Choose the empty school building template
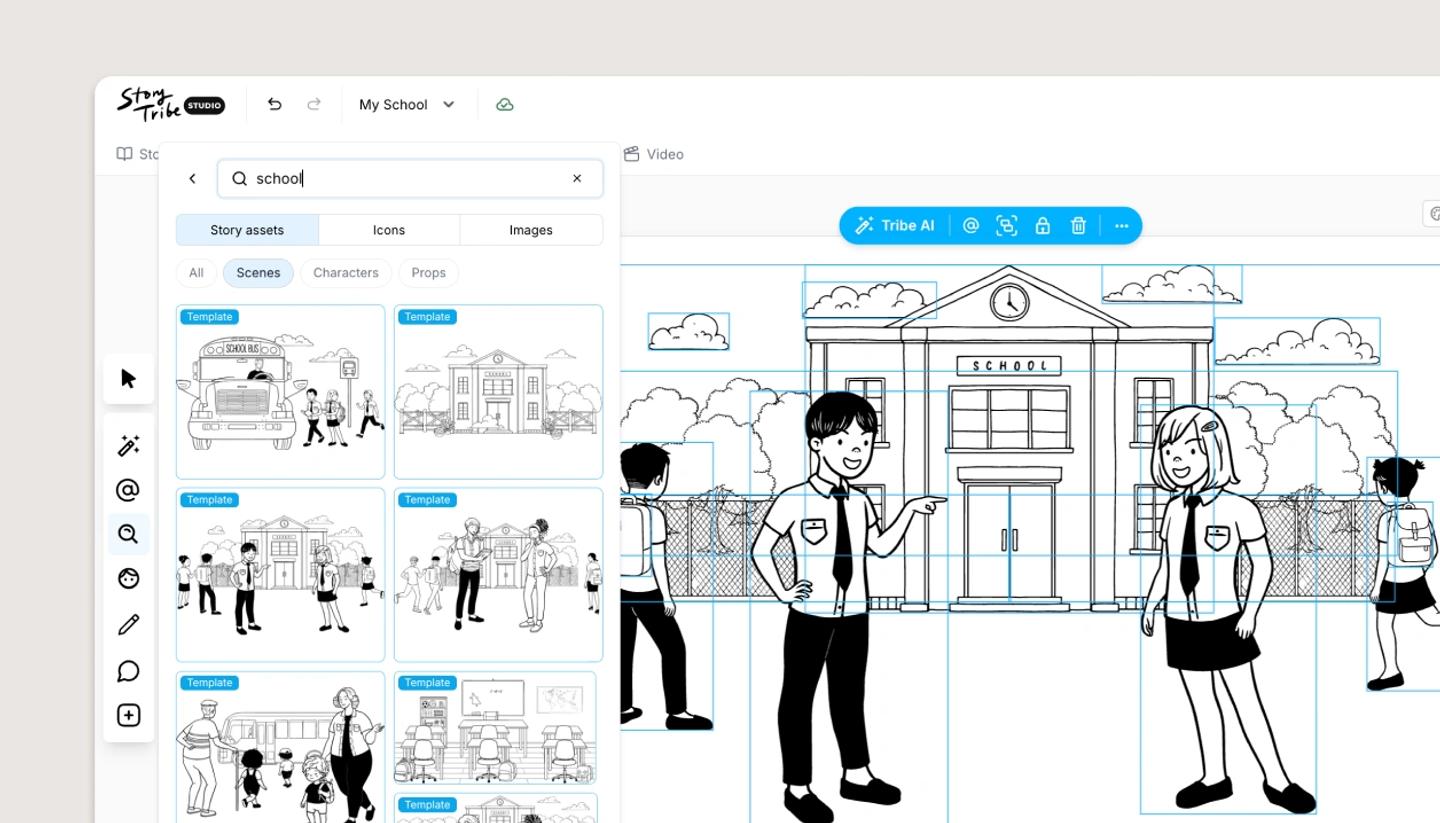The width and height of the screenshot is (1440, 823). click(498, 392)
